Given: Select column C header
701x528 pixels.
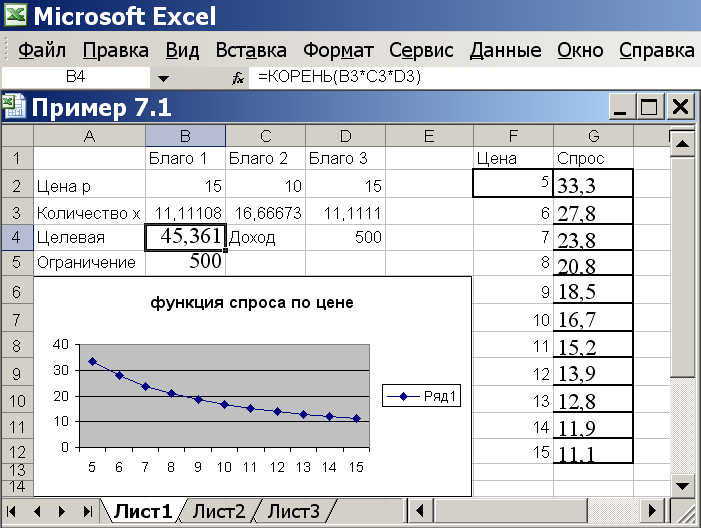Looking at the screenshot, I should click(x=266, y=136).
